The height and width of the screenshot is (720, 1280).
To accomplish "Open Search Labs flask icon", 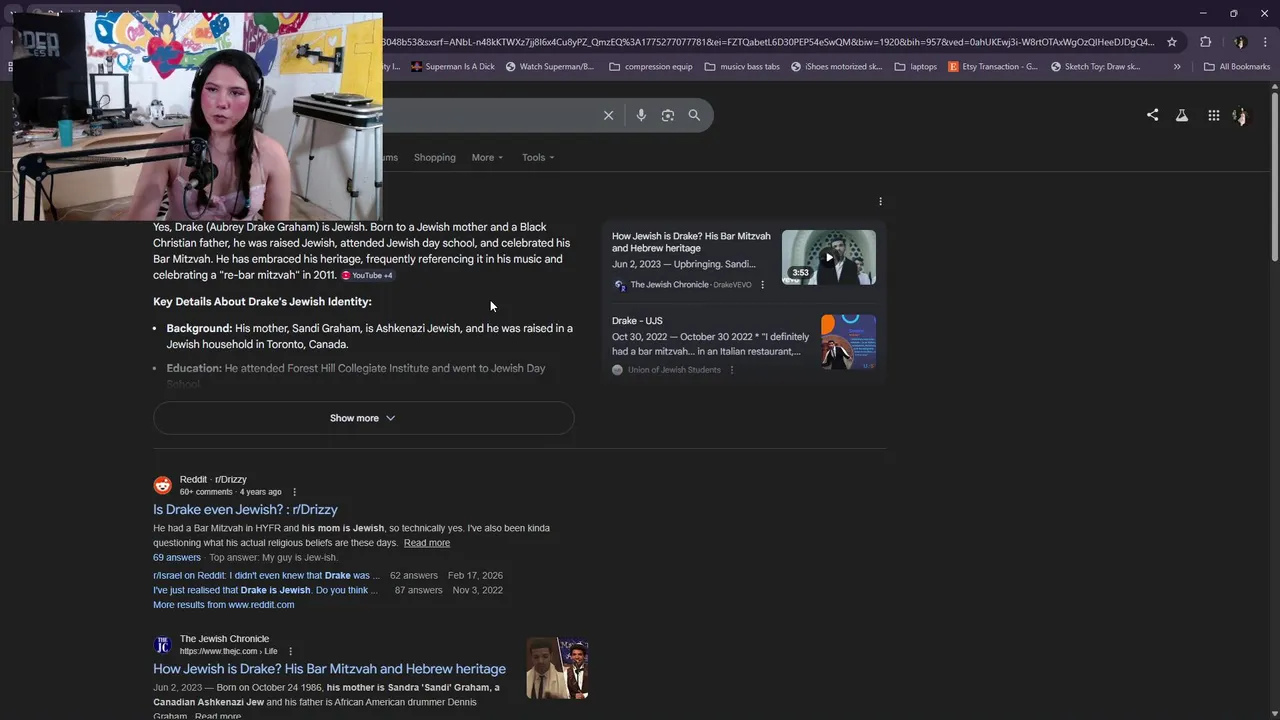I will point(1182,115).
